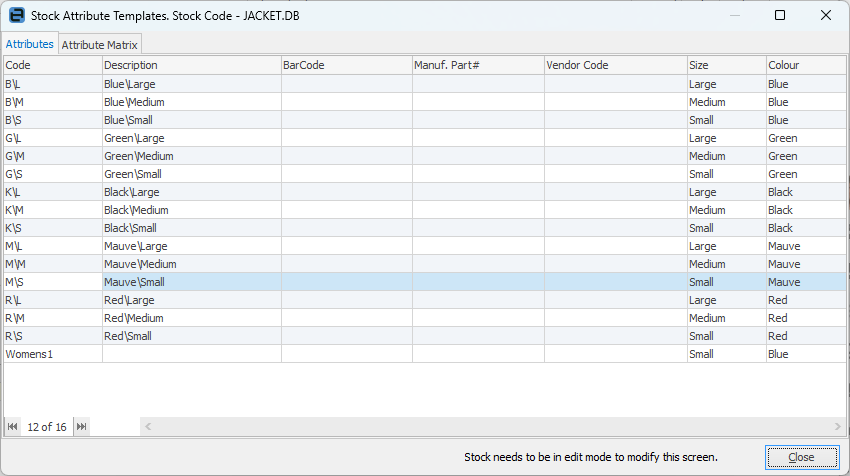850x476 pixels.
Task: Select the G\M code cell
Action: (x=53, y=156)
